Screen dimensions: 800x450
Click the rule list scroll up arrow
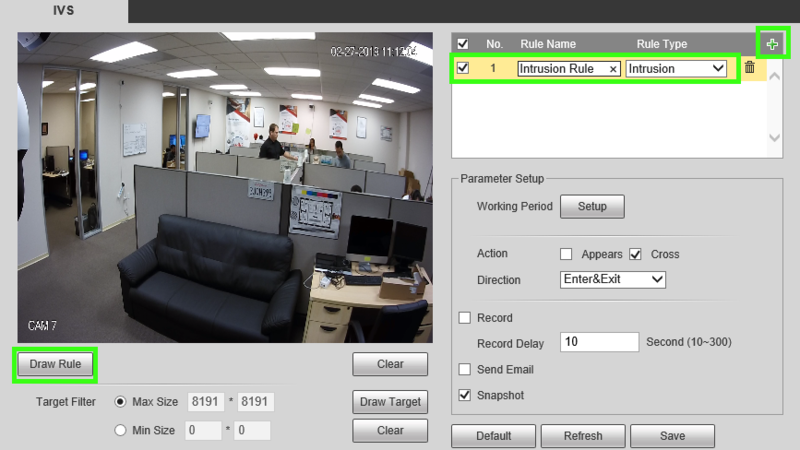click(774, 77)
